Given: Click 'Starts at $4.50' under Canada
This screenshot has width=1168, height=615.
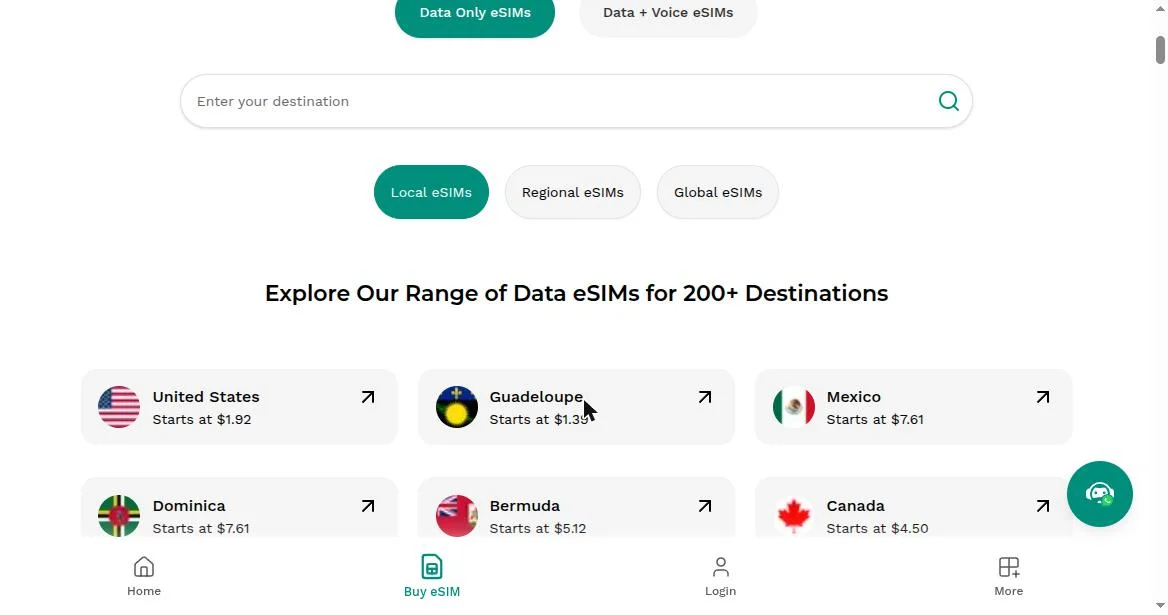Looking at the screenshot, I should pos(877,528).
